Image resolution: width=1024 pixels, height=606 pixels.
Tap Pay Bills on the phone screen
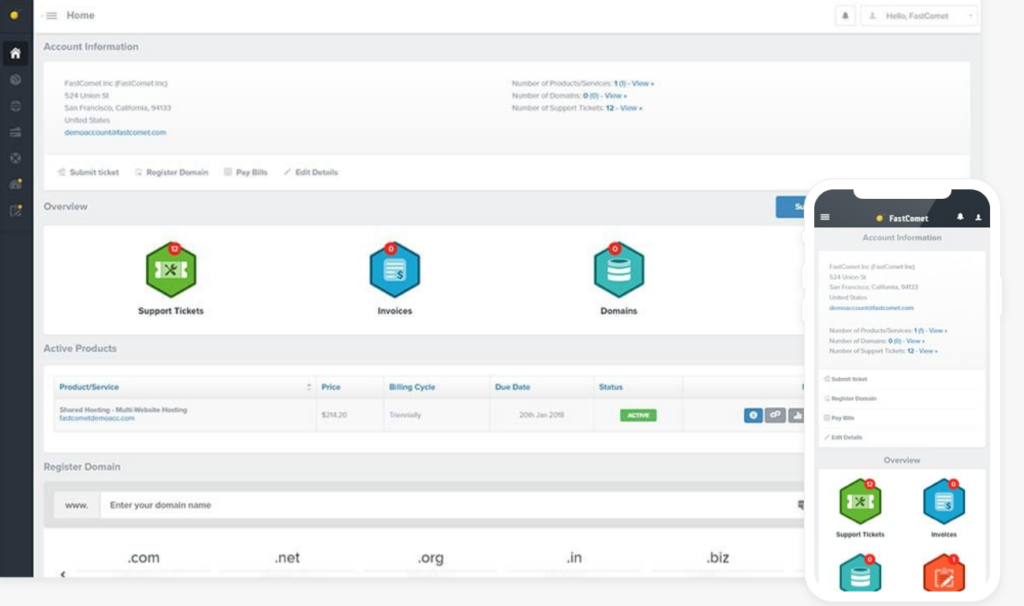click(x=839, y=418)
